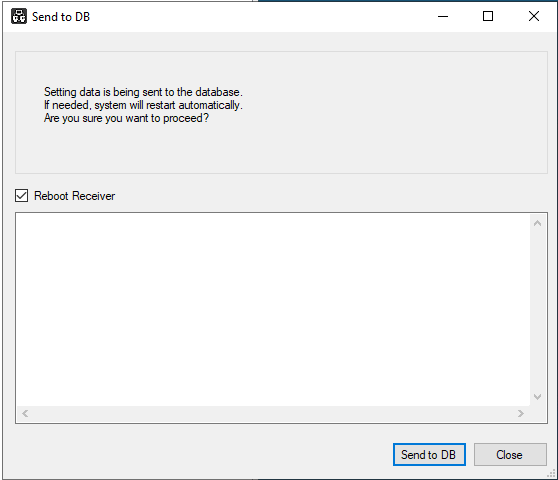Click the Send to DB button
This screenshot has height=480, width=558.
pyautogui.click(x=429, y=454)
